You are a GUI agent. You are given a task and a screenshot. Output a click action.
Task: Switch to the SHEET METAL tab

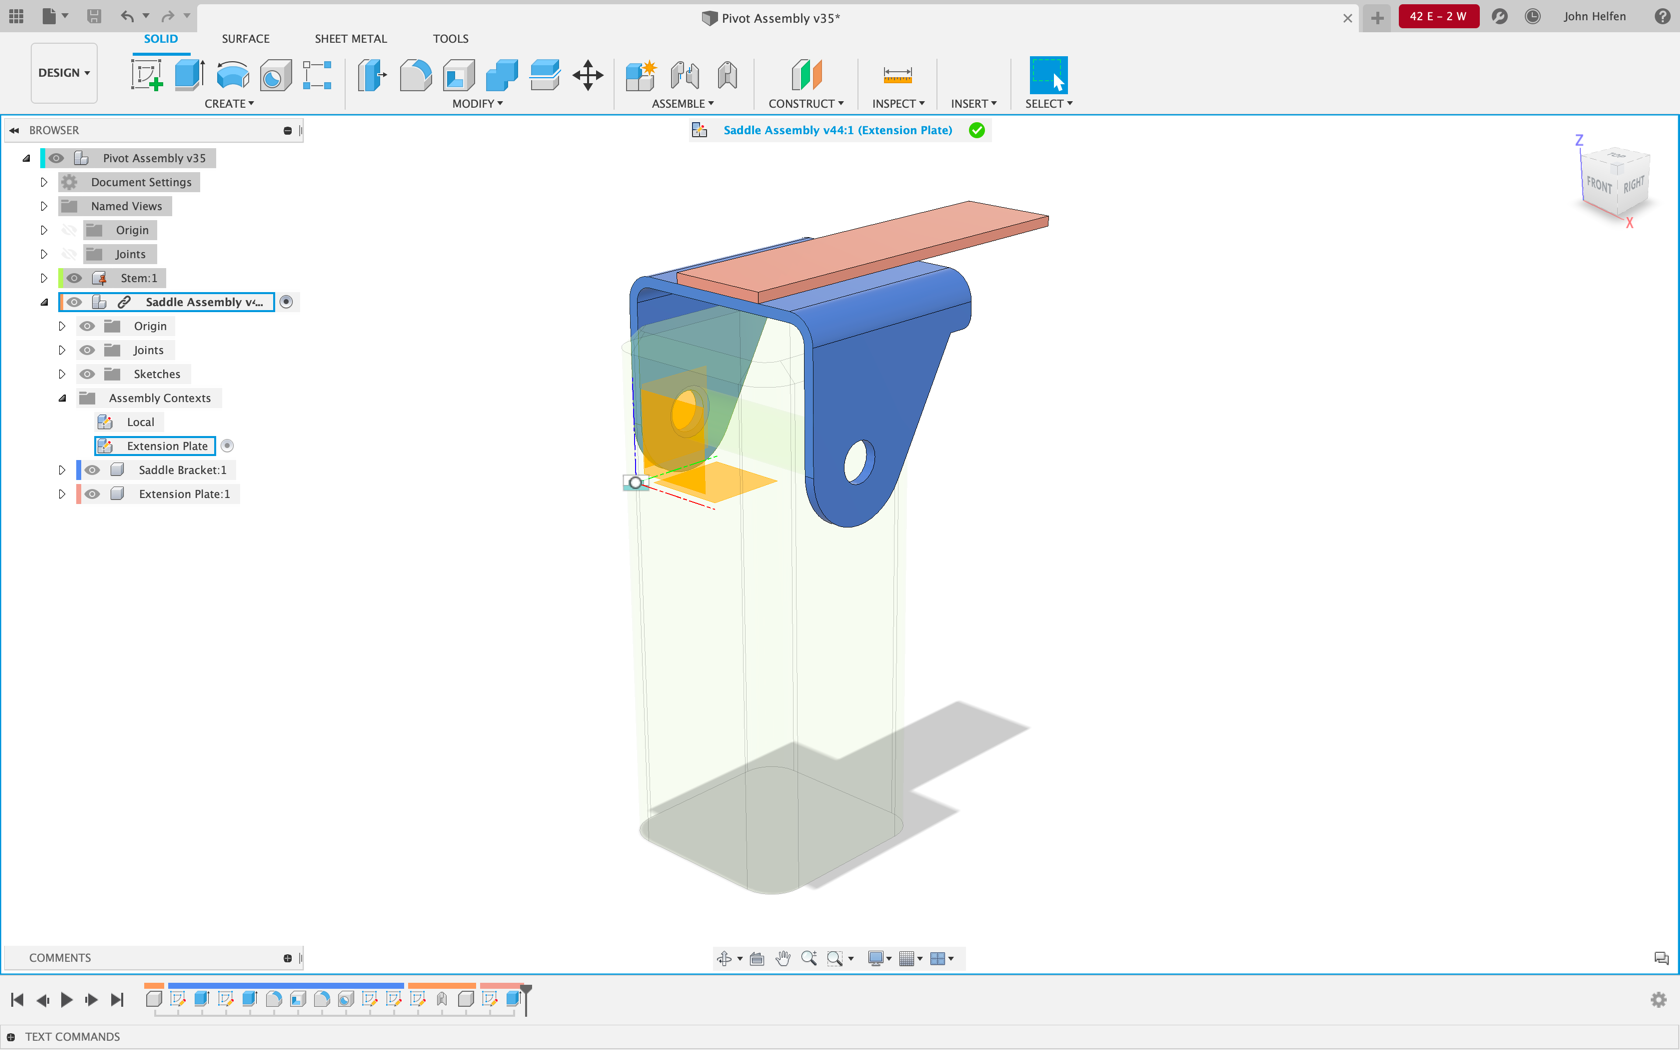350,38
